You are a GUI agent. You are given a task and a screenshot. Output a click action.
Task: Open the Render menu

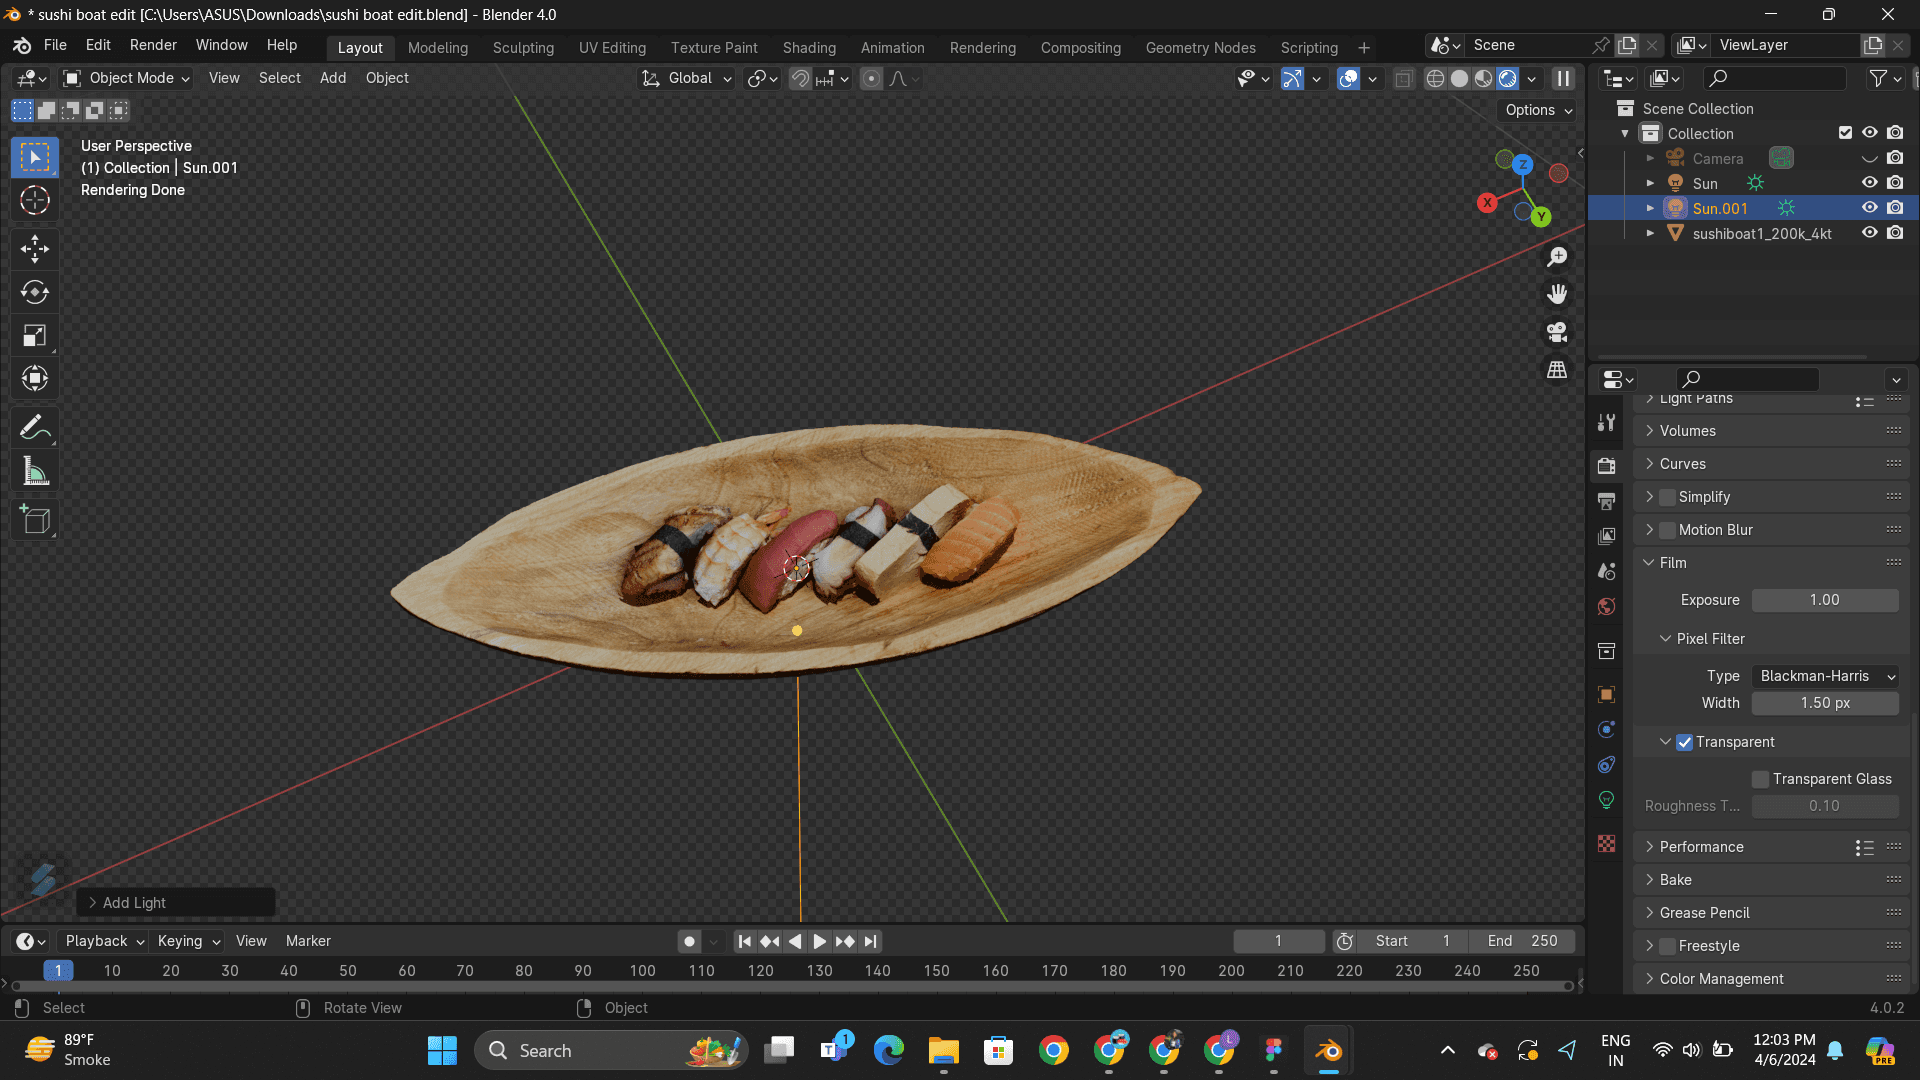(153, 45)
